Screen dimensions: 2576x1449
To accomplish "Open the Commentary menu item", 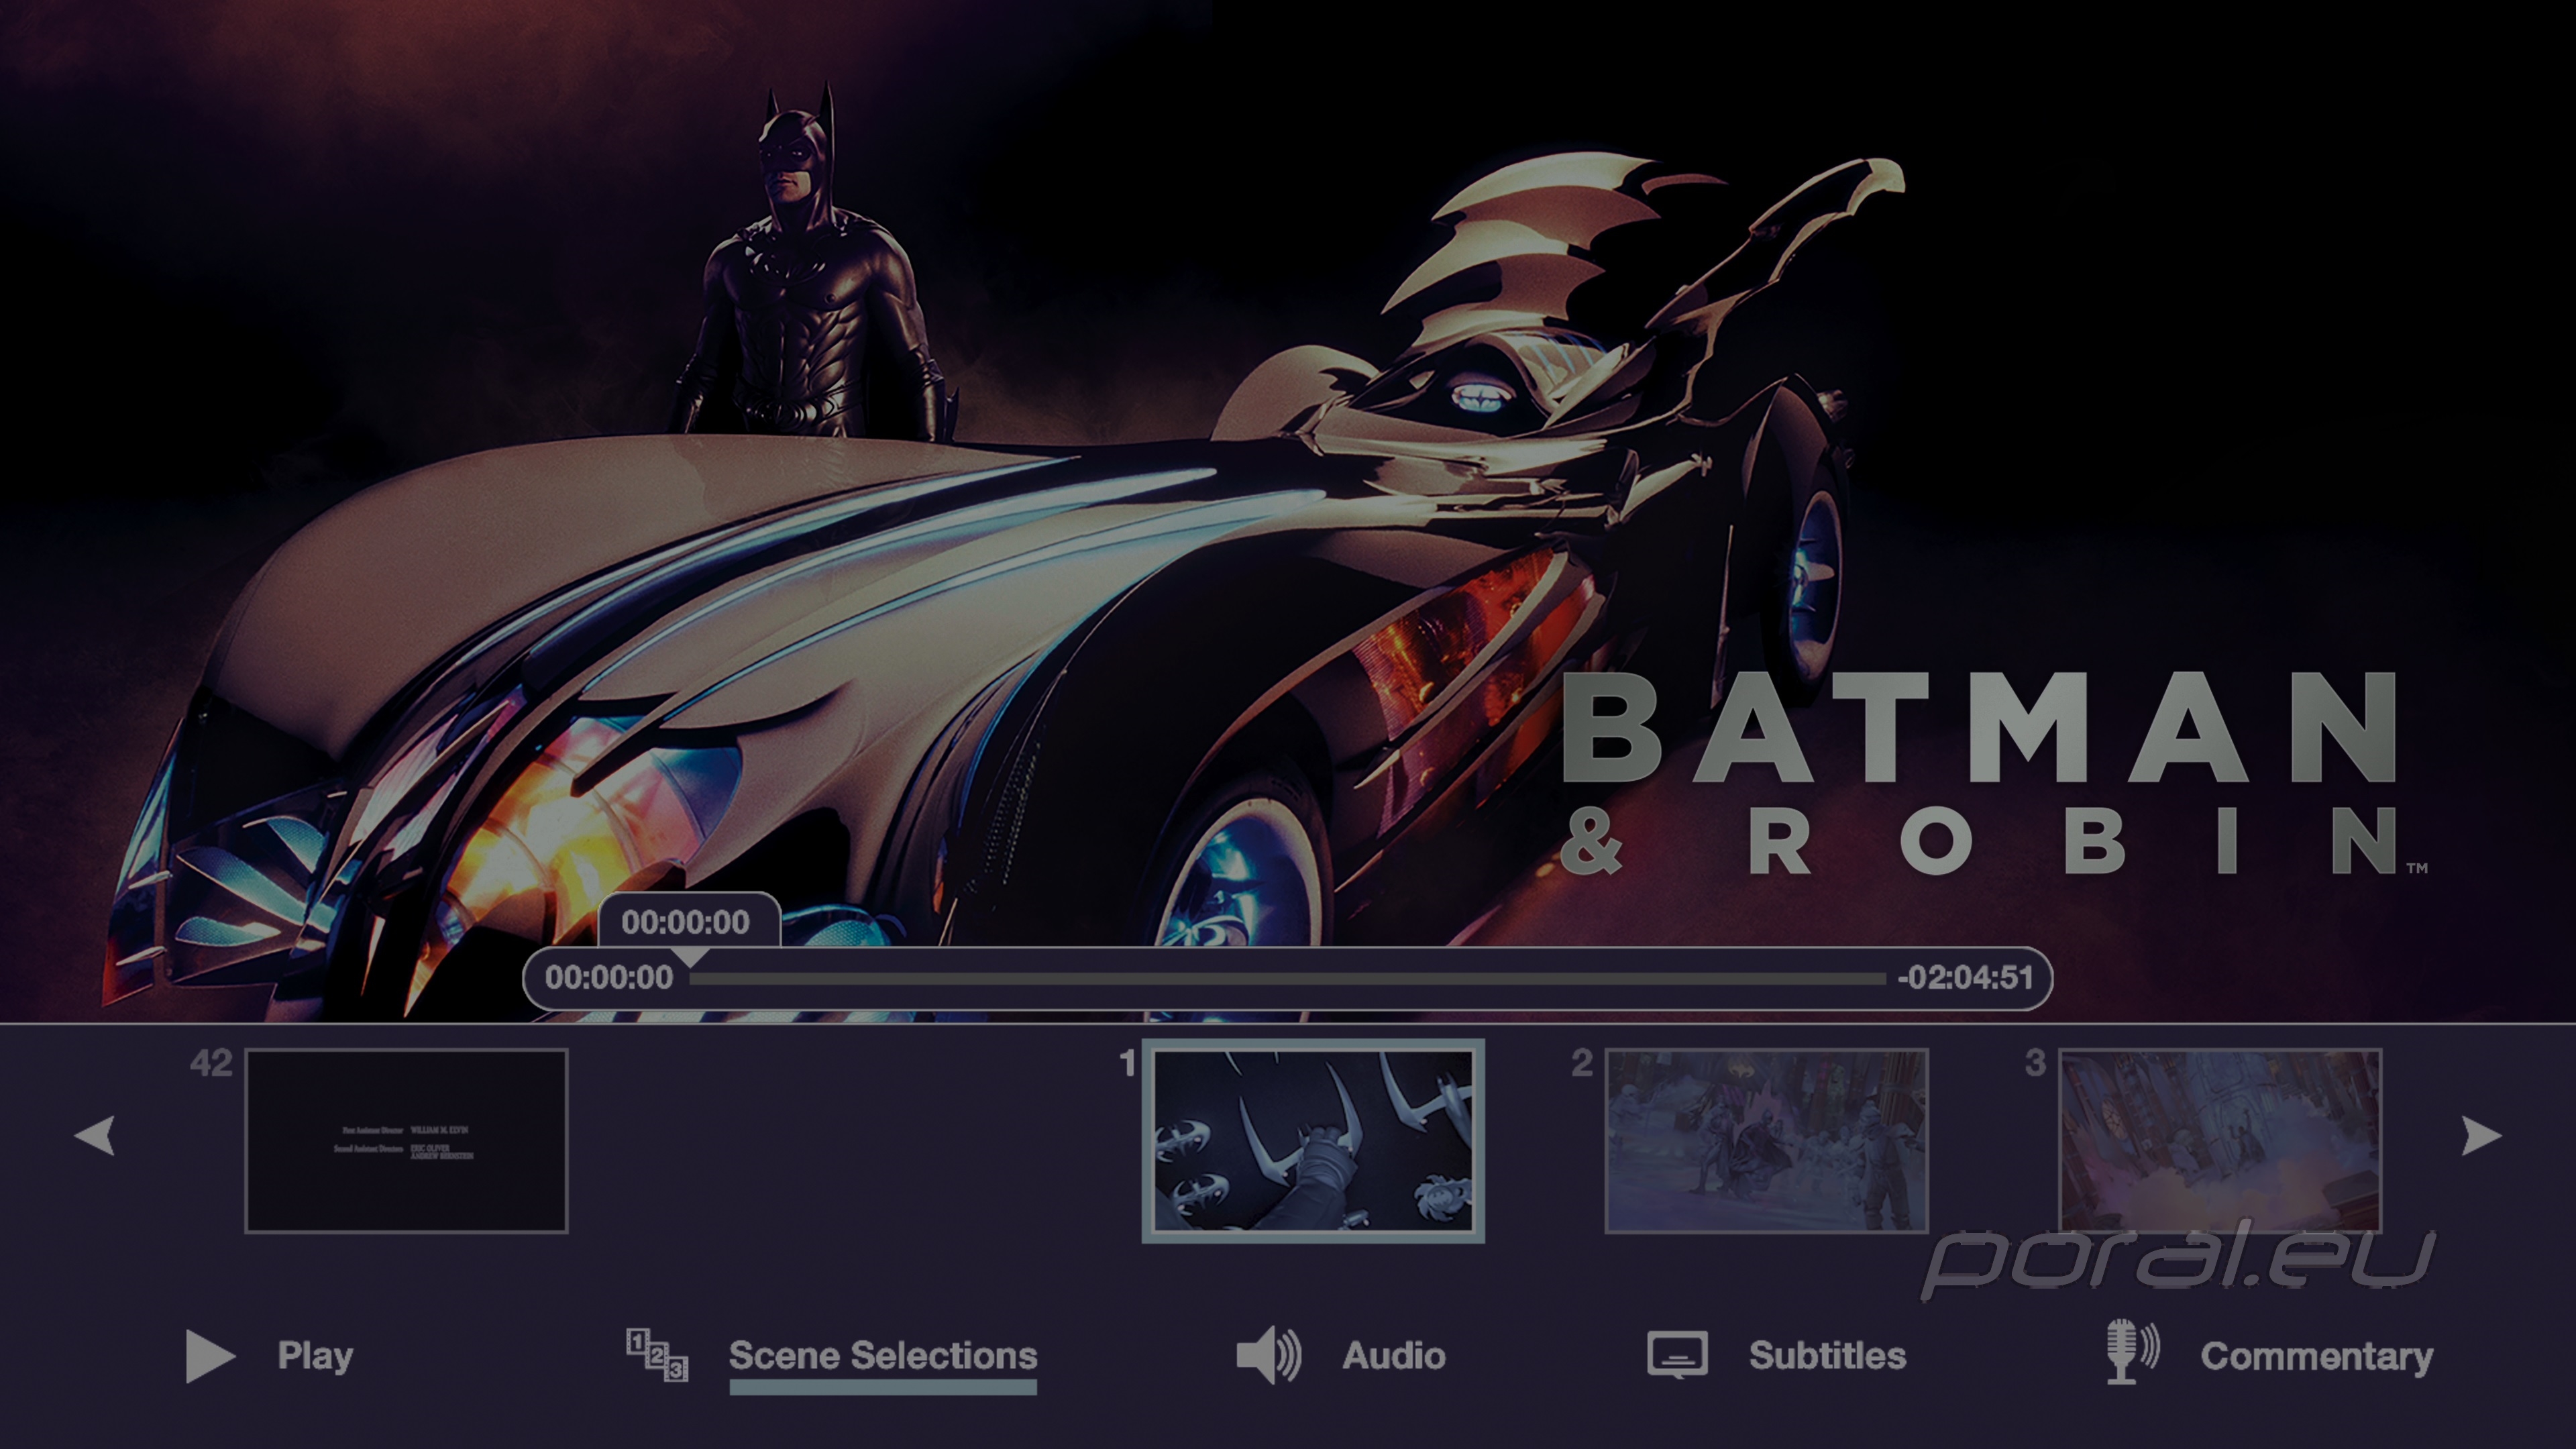I will [x=2317, y=1357].
